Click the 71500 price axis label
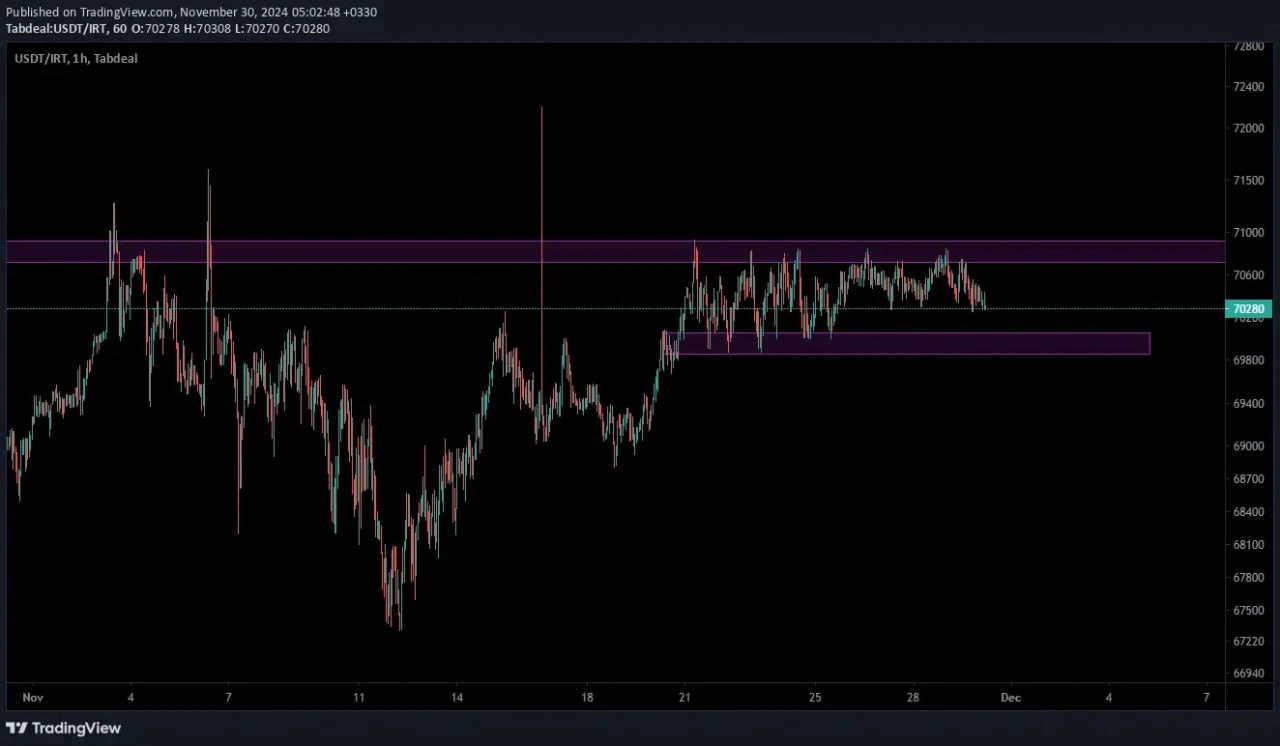Viewport: 1280px width, 746px height. point(1250,181)
